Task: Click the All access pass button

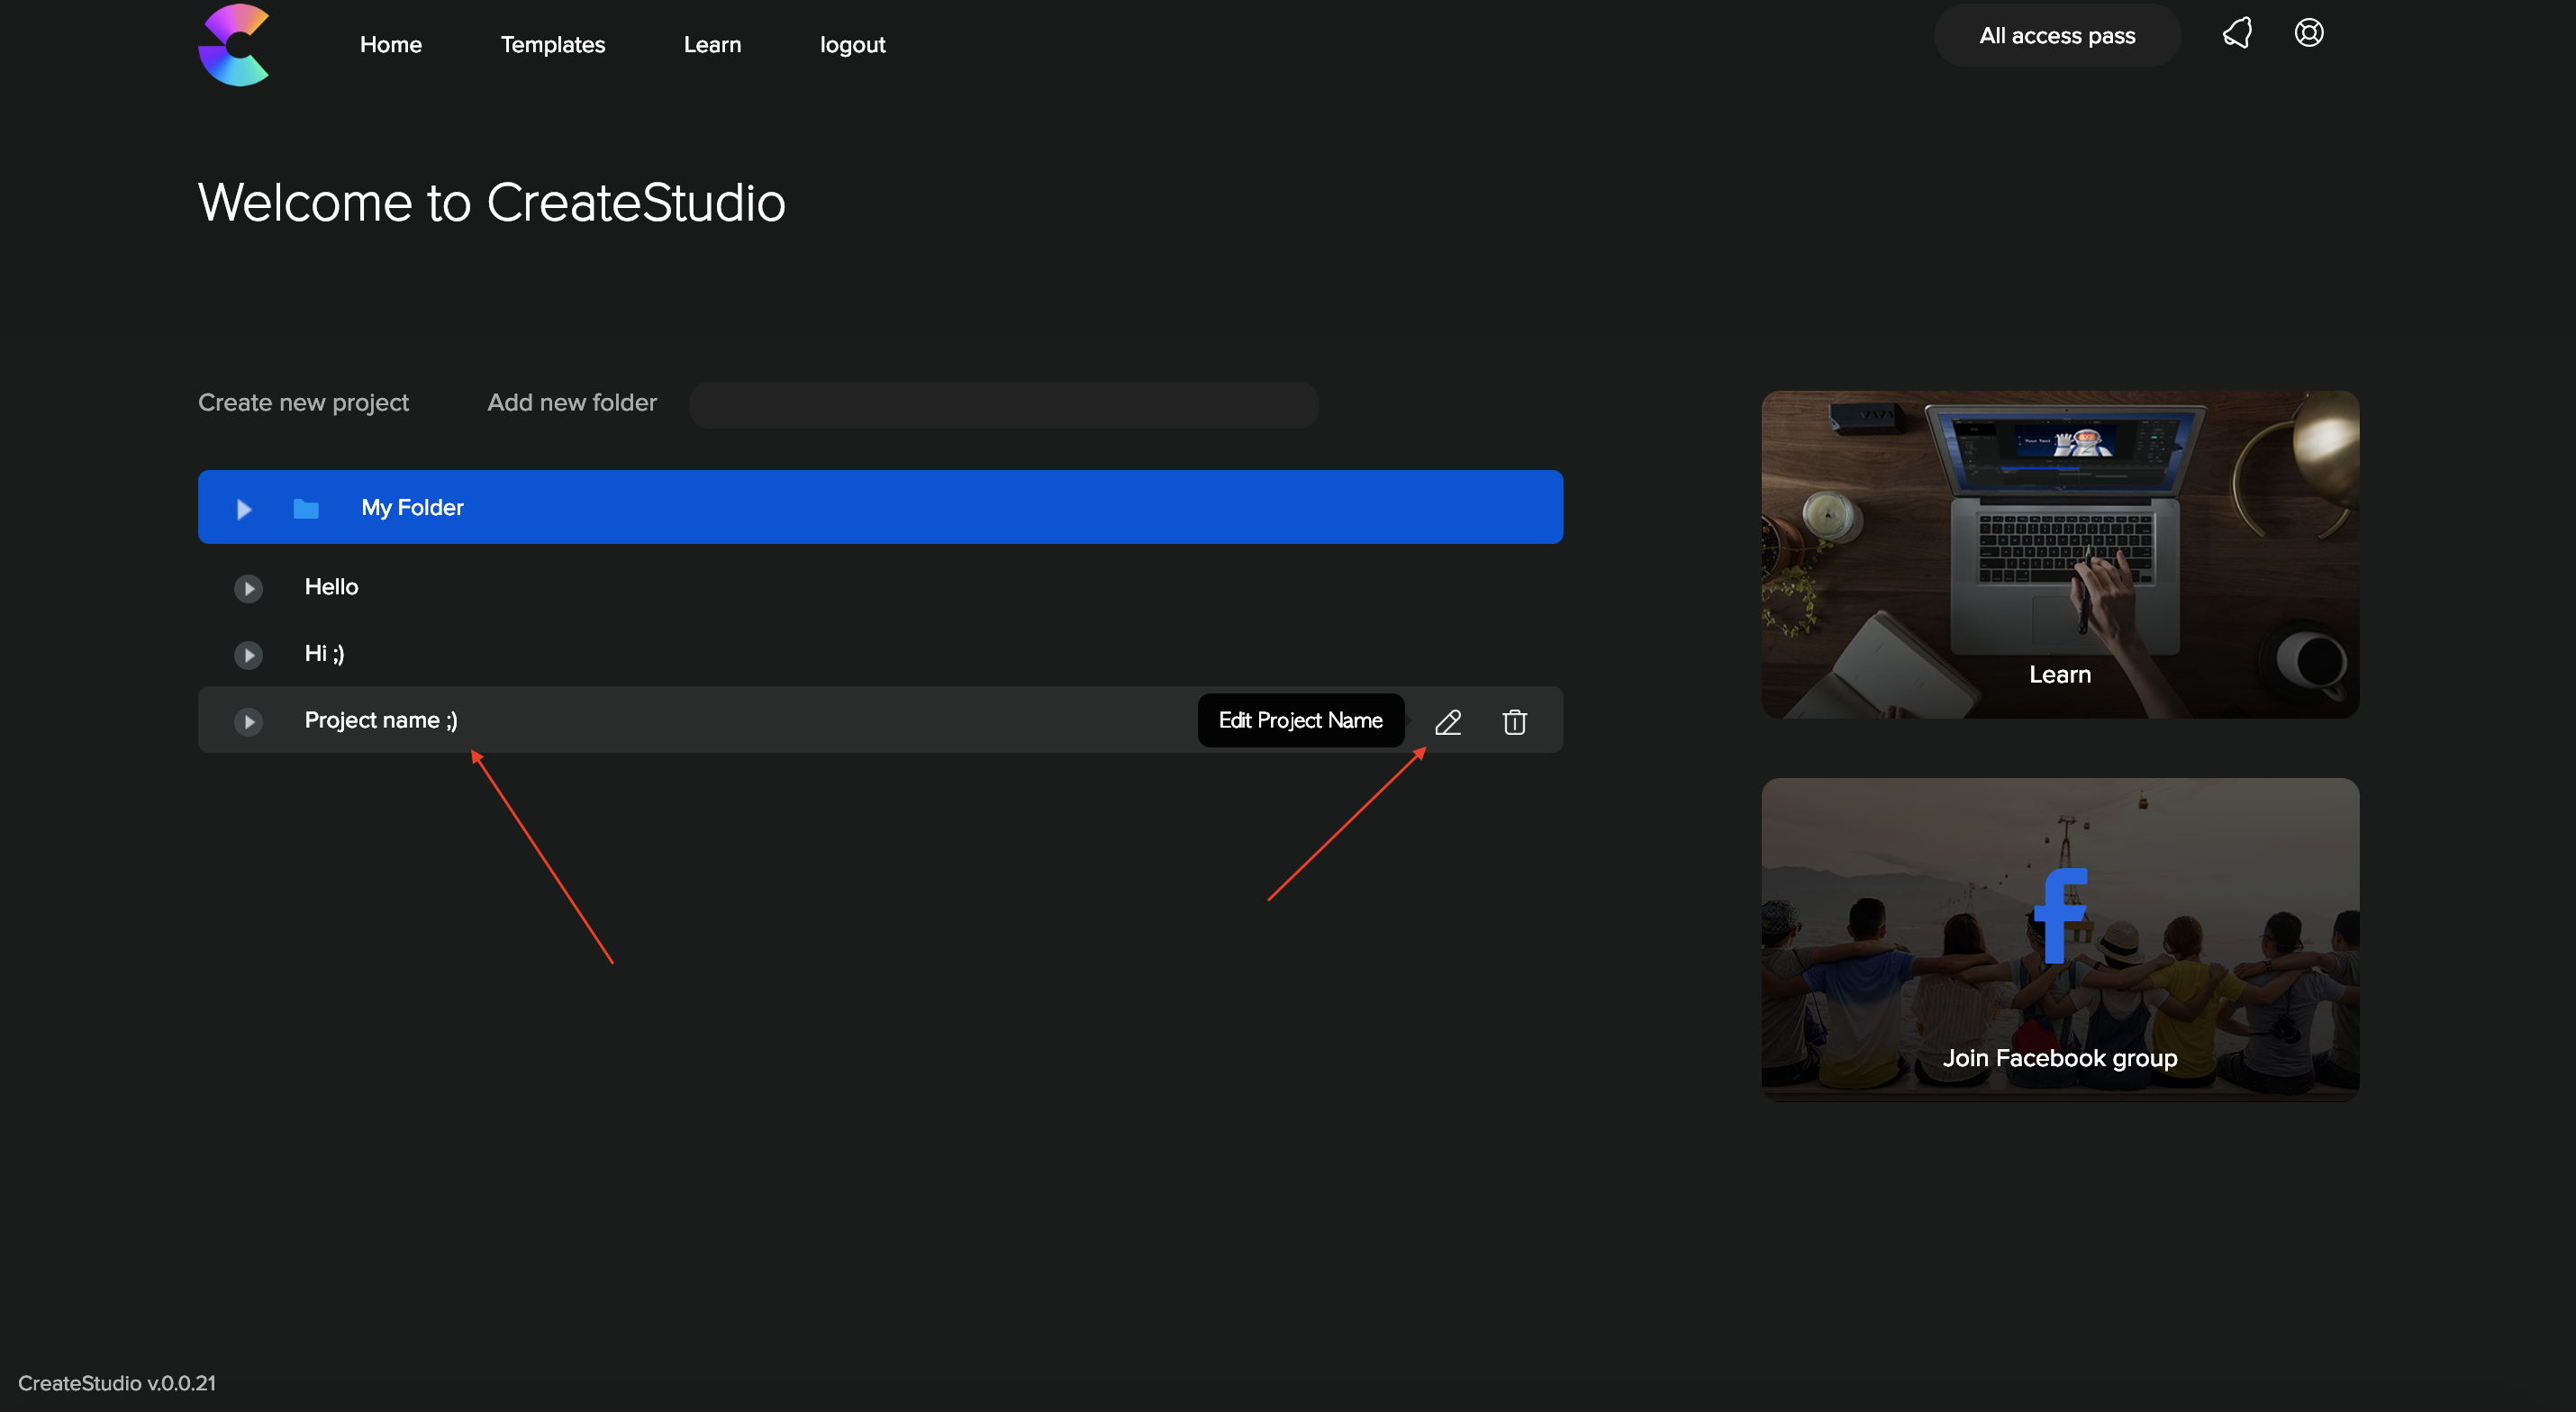Action: 2057,35
